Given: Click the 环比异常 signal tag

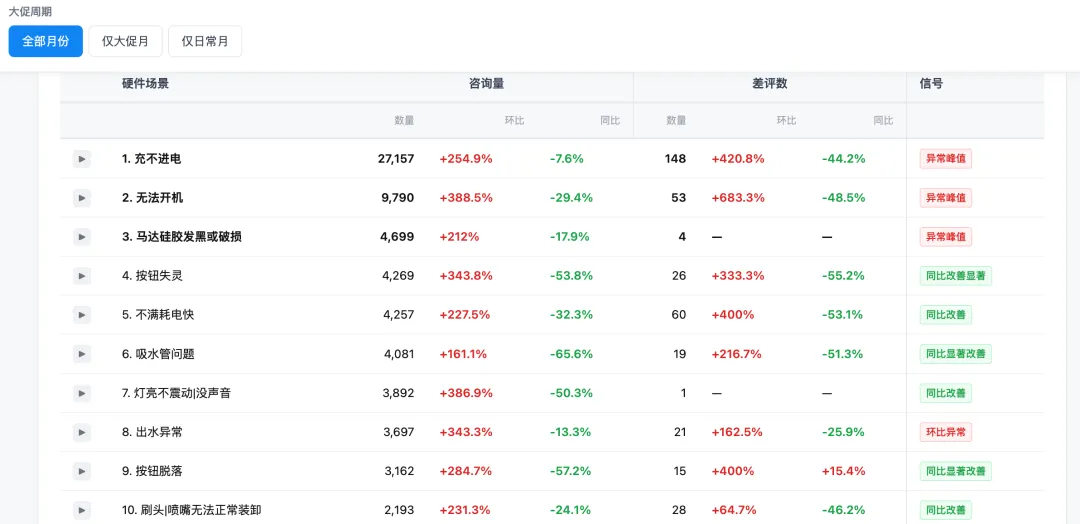Looking at the screenshot, I should [x=946, y=432].
